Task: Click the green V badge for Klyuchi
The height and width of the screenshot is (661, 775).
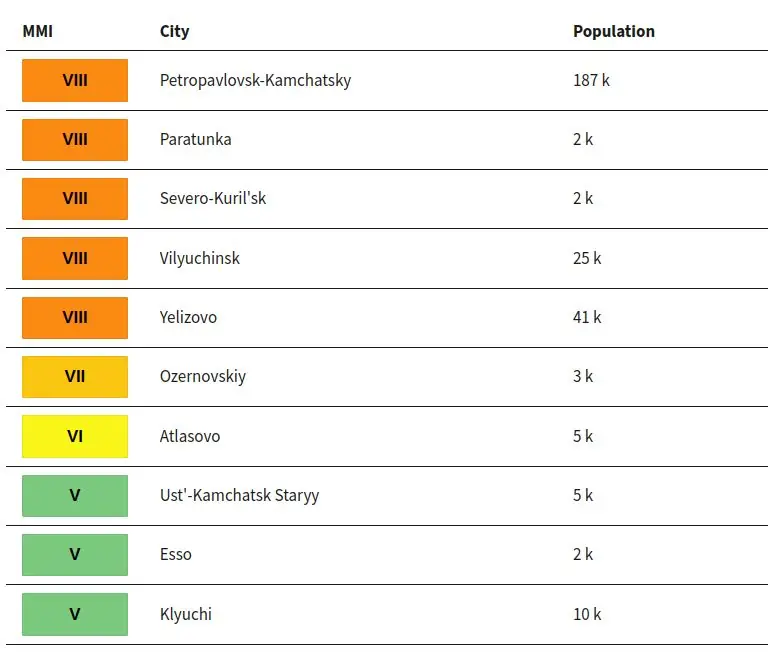Action: (x=75, y=614)
